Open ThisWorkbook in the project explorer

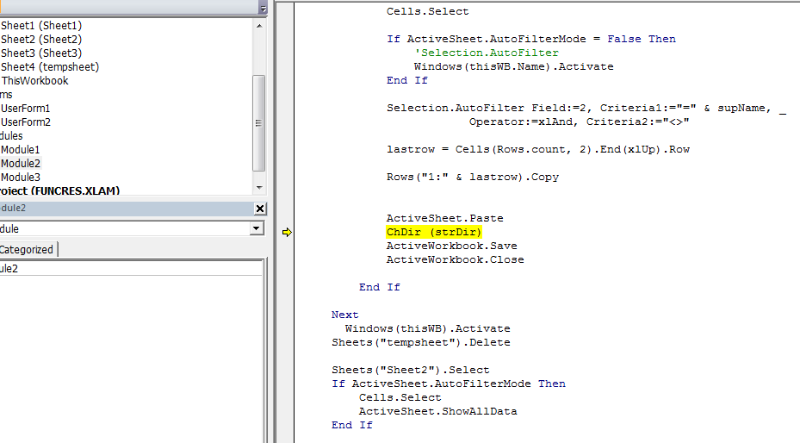pos(35,80)
